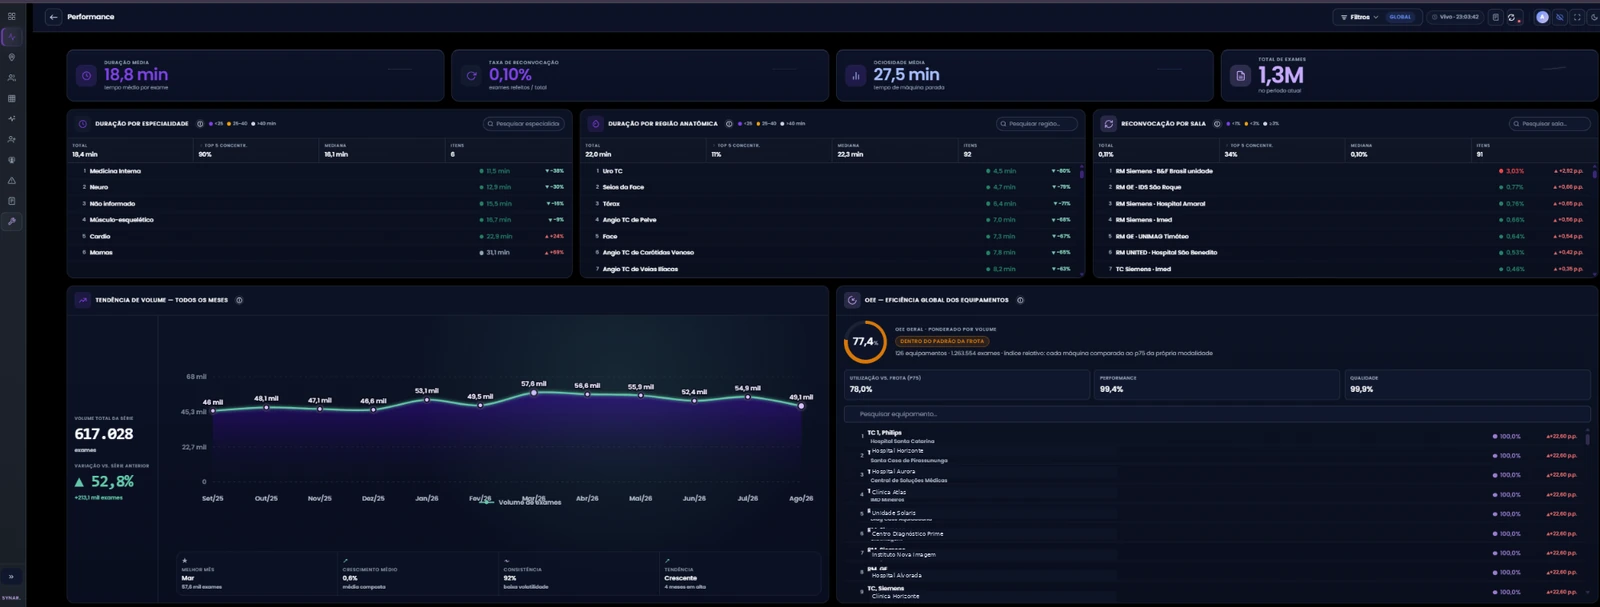
Task: Open the dashboard grid icon in sidebar
Action: tap(12, 16)
